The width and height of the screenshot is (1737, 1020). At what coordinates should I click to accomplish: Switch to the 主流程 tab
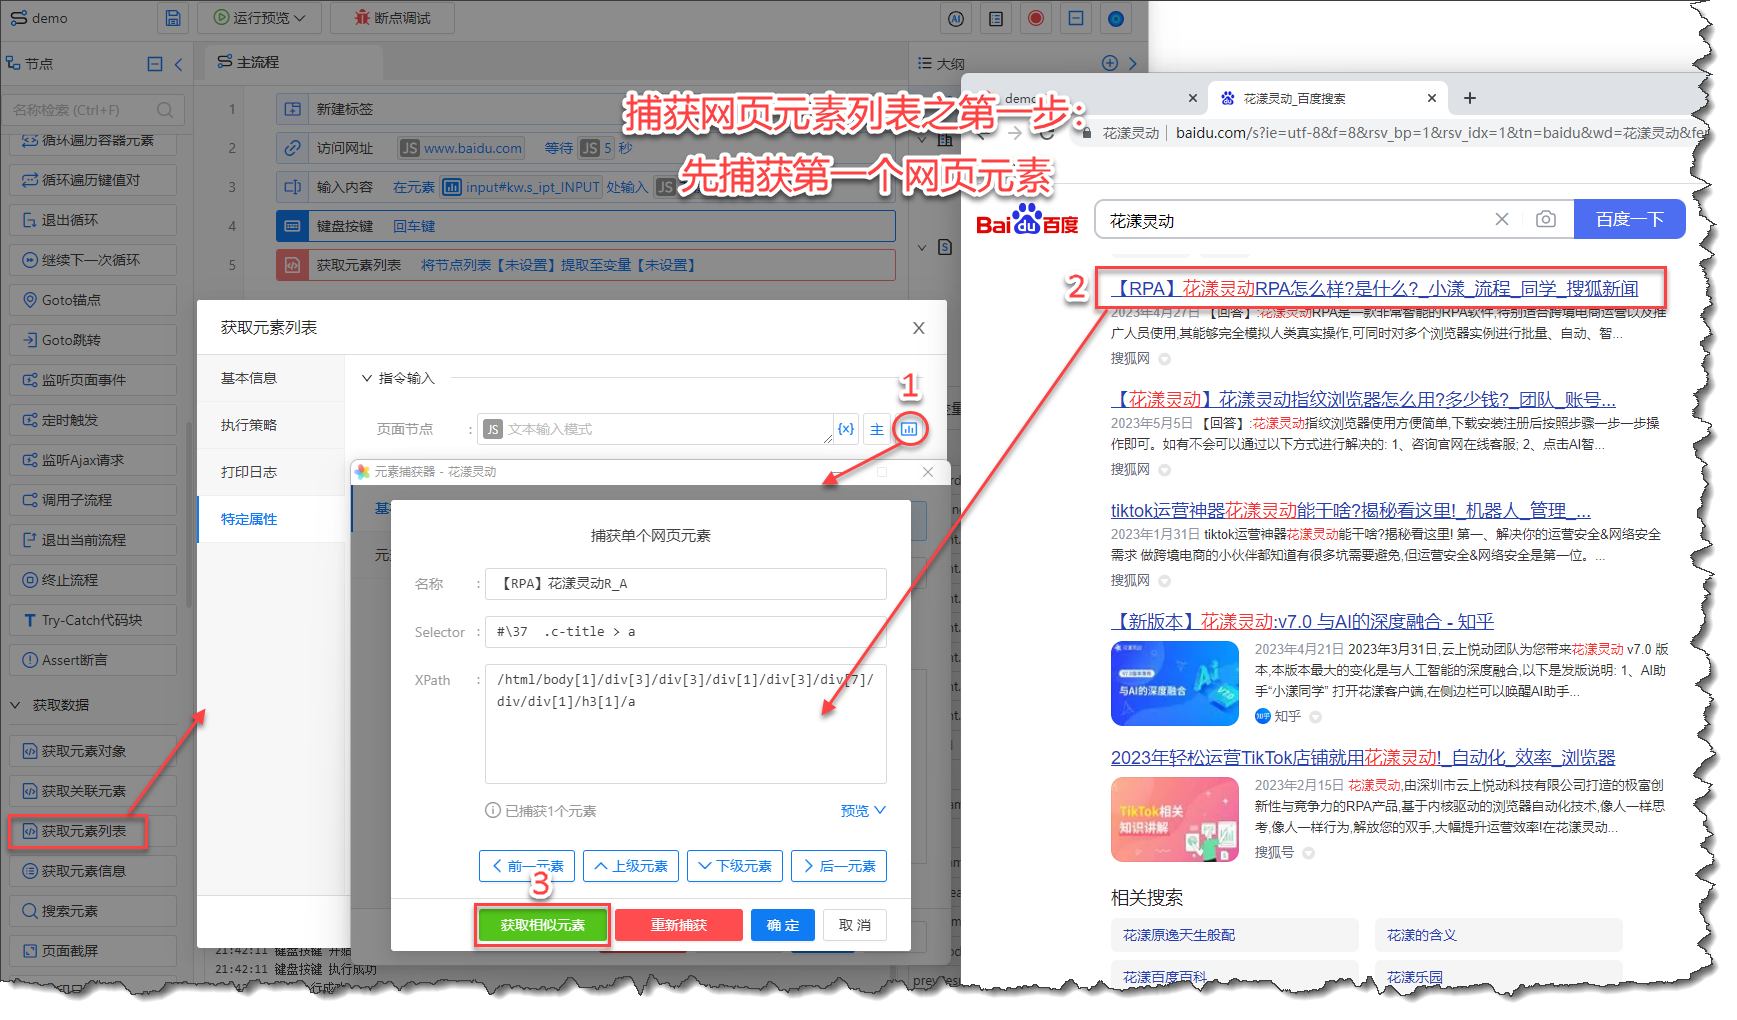tap(293, 62)
